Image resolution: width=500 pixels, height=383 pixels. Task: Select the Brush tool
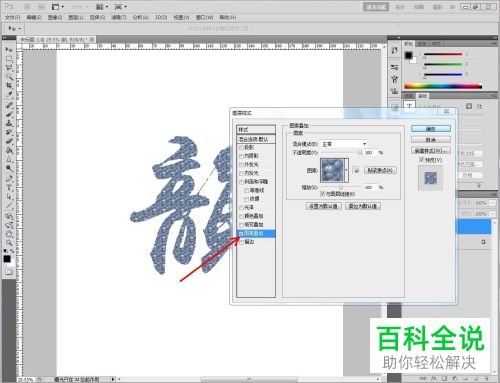[9, 114]
